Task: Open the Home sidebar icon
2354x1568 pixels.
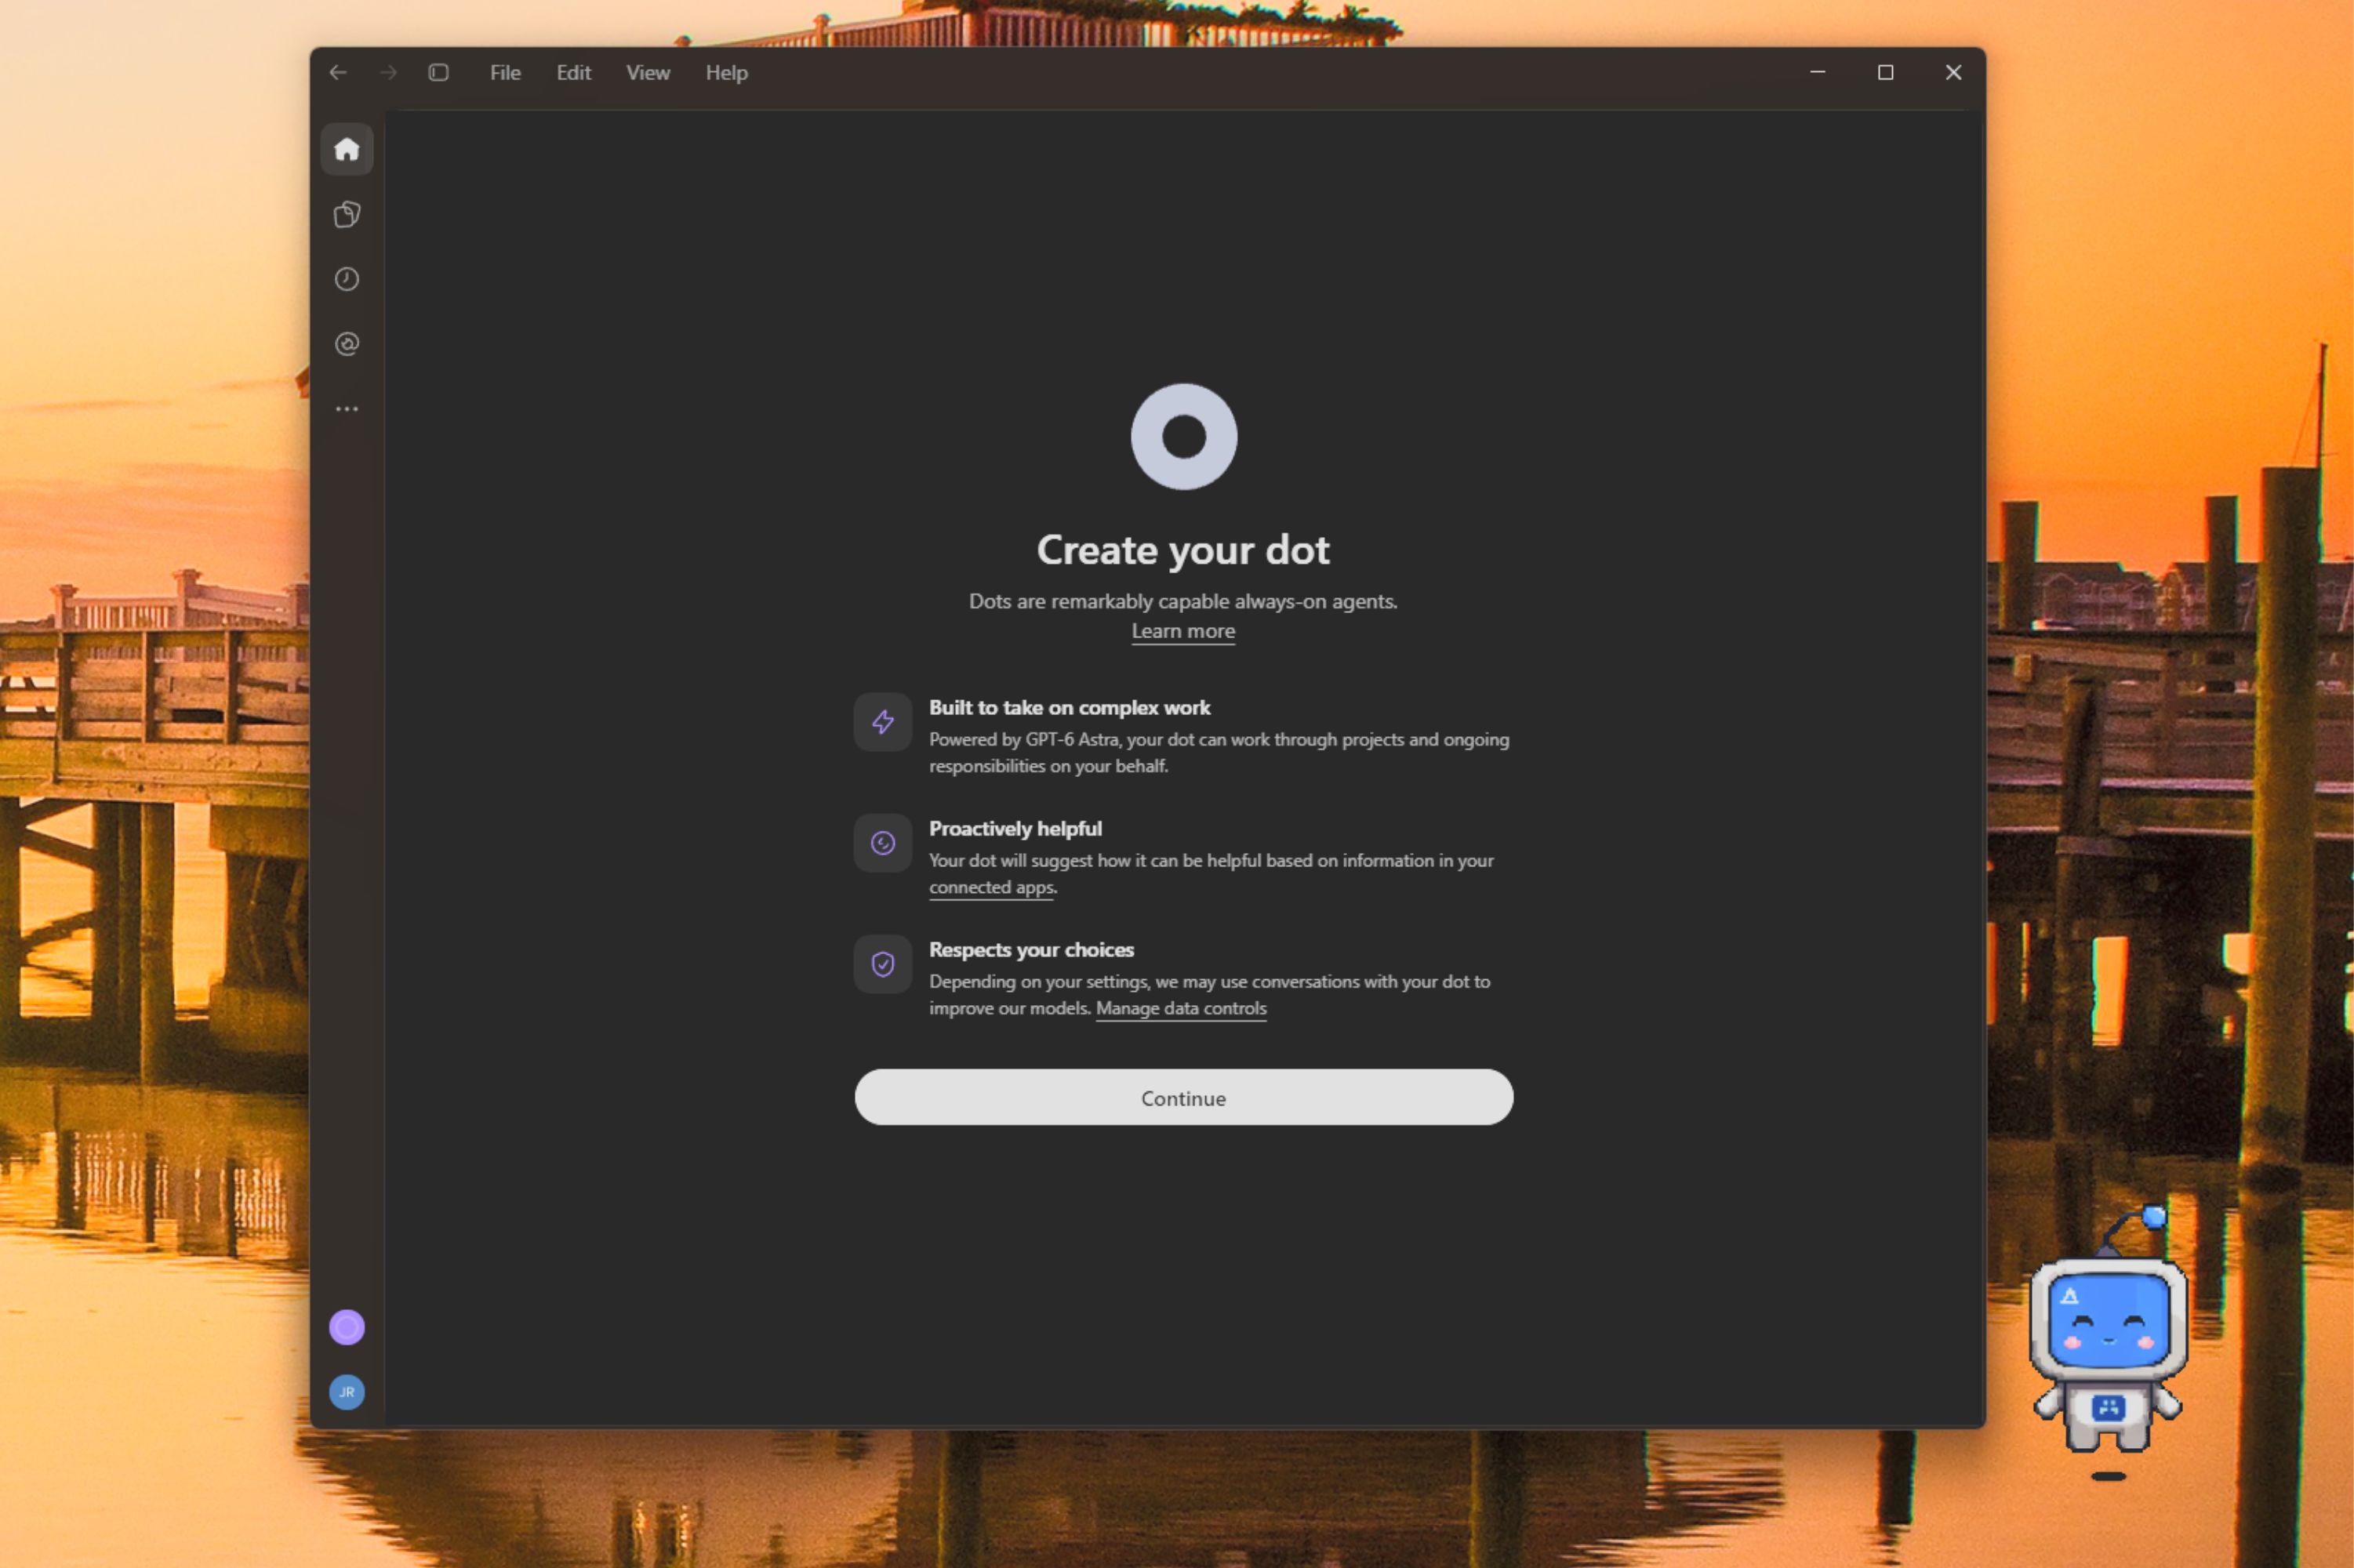Action: [x=347, y=149]
